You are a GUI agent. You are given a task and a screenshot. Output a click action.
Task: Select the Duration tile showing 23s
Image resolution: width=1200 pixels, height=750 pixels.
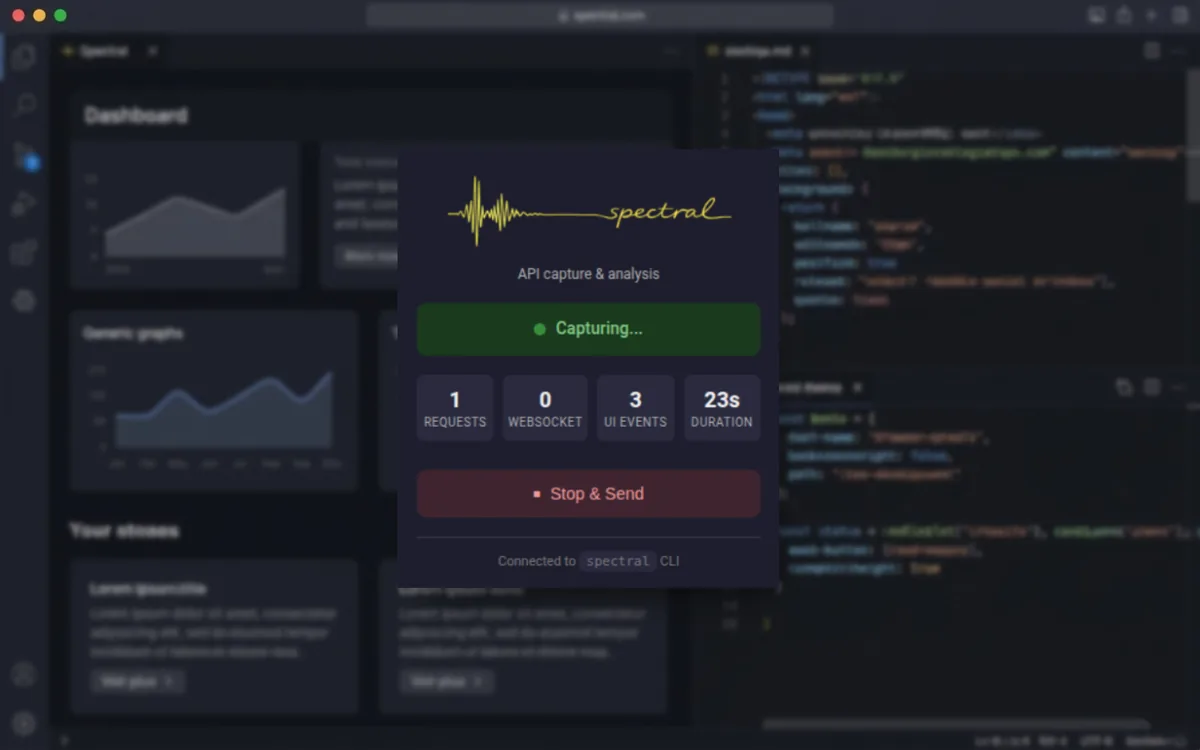pos(722,408)
